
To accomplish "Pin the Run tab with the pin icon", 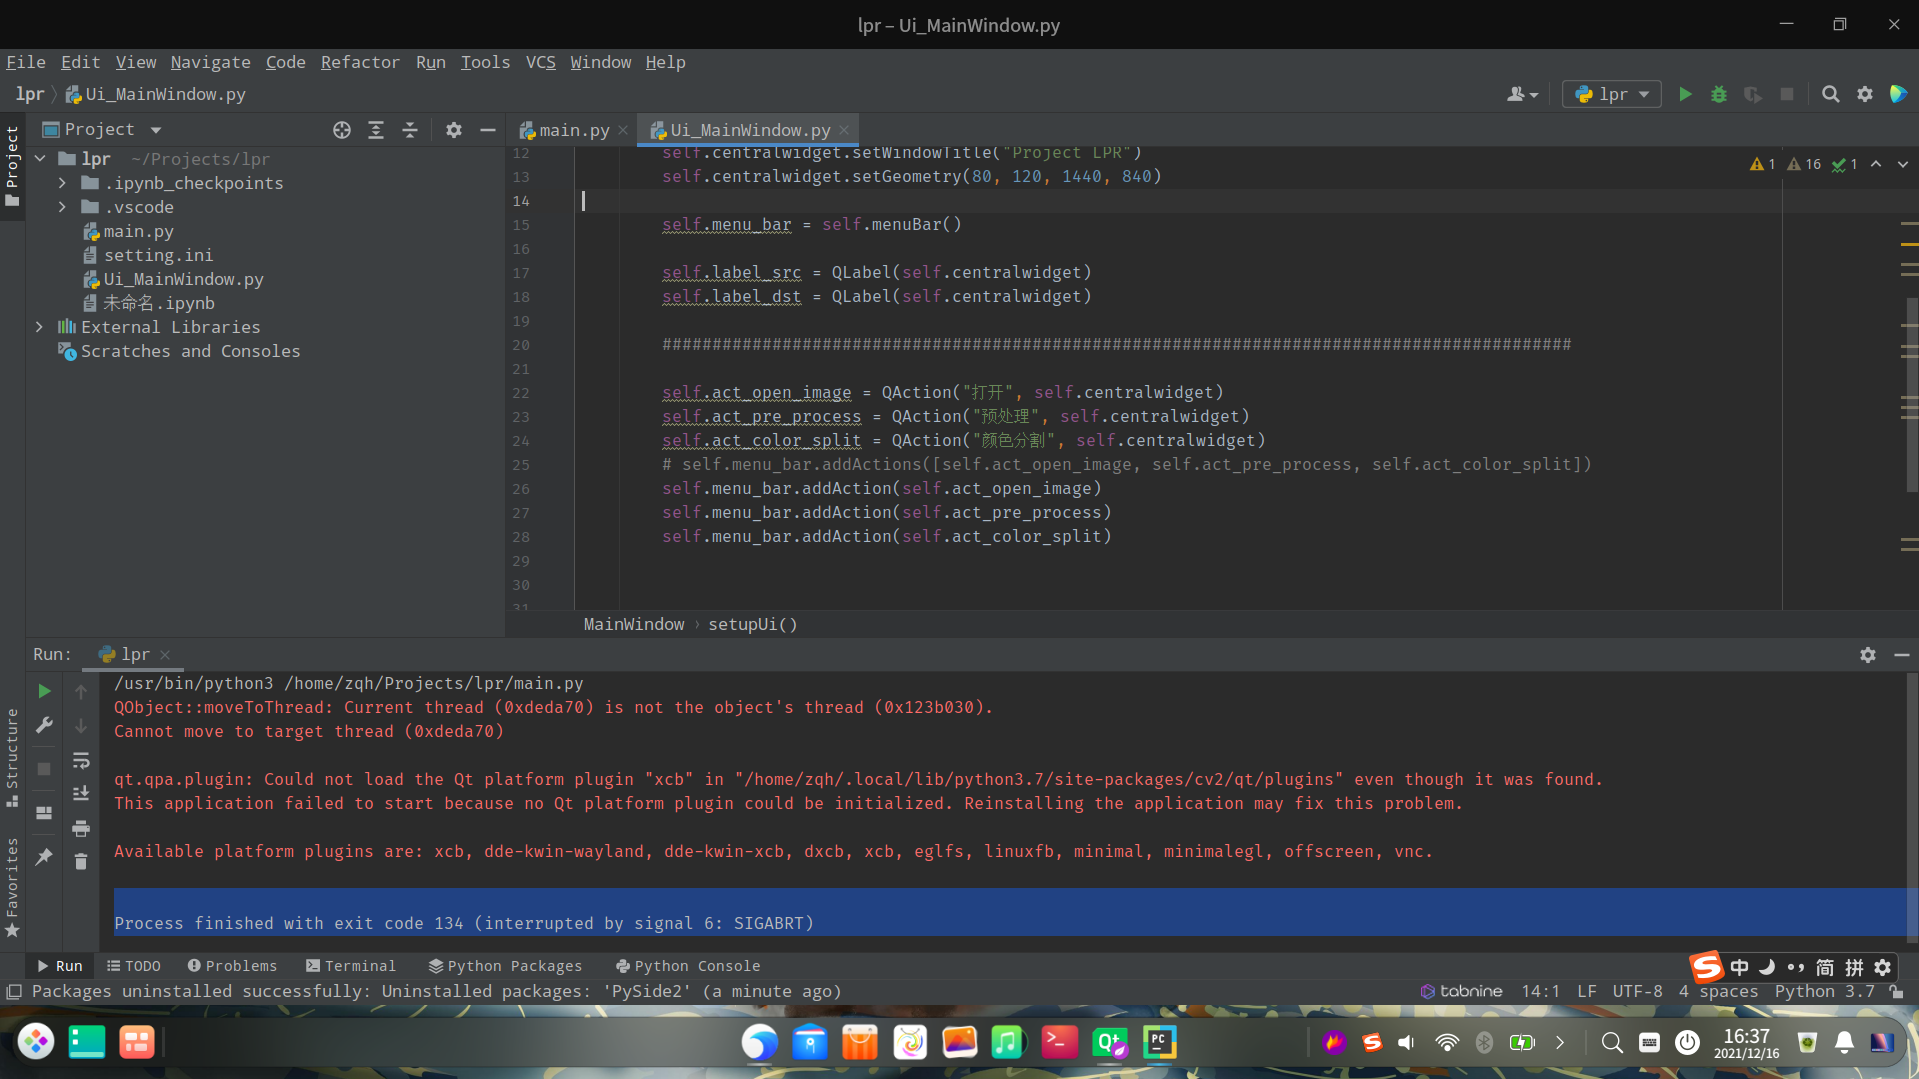I will click(x=44, y=857).
